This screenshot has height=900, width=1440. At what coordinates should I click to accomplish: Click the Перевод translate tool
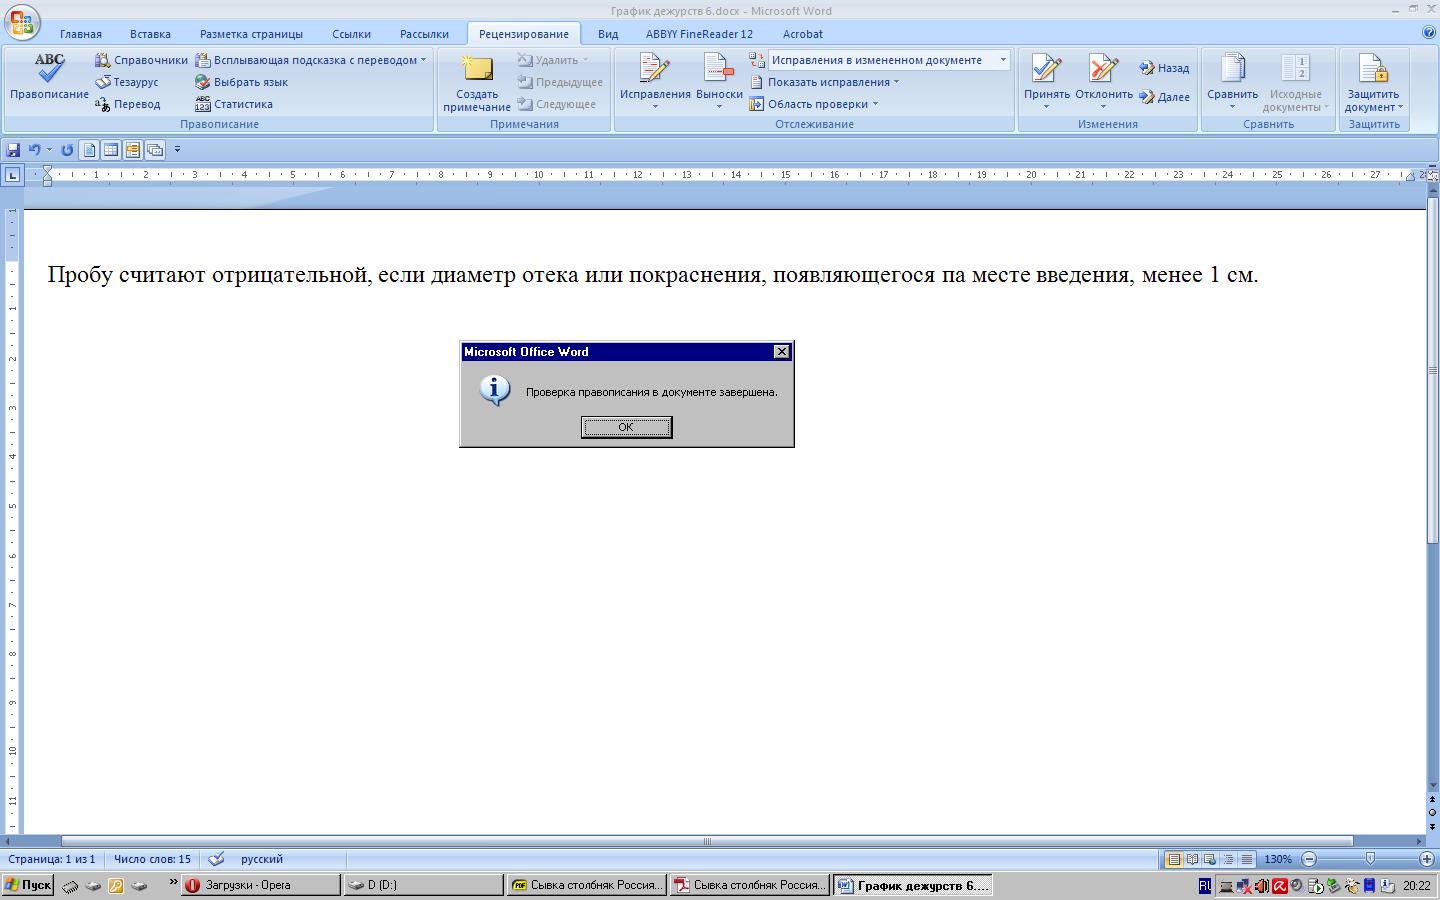point(127,104)
